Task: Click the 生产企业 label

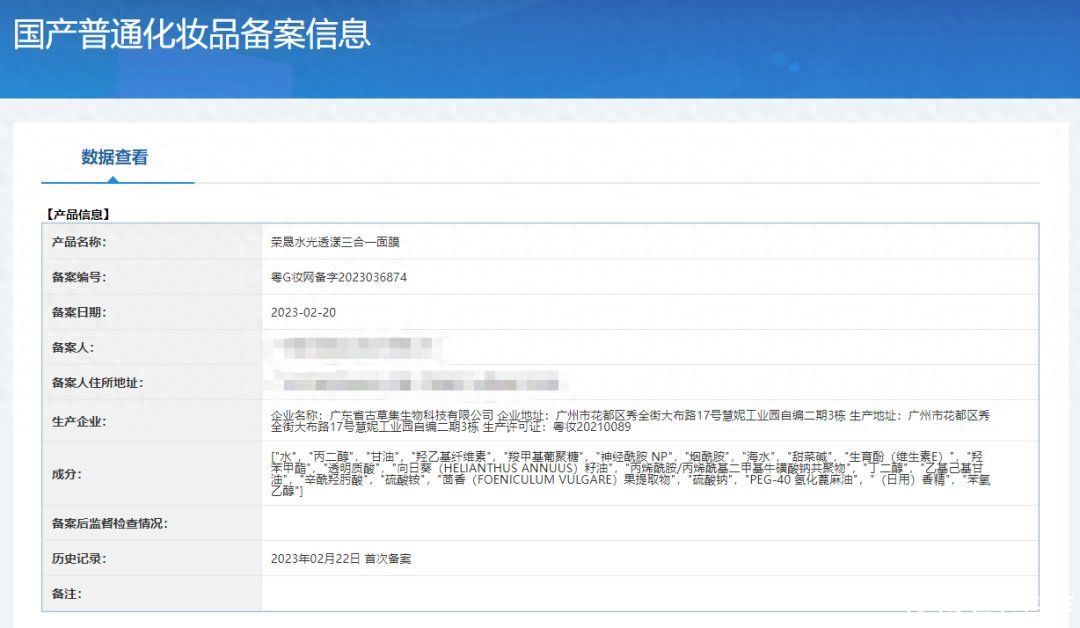Action: coord(79,421)
